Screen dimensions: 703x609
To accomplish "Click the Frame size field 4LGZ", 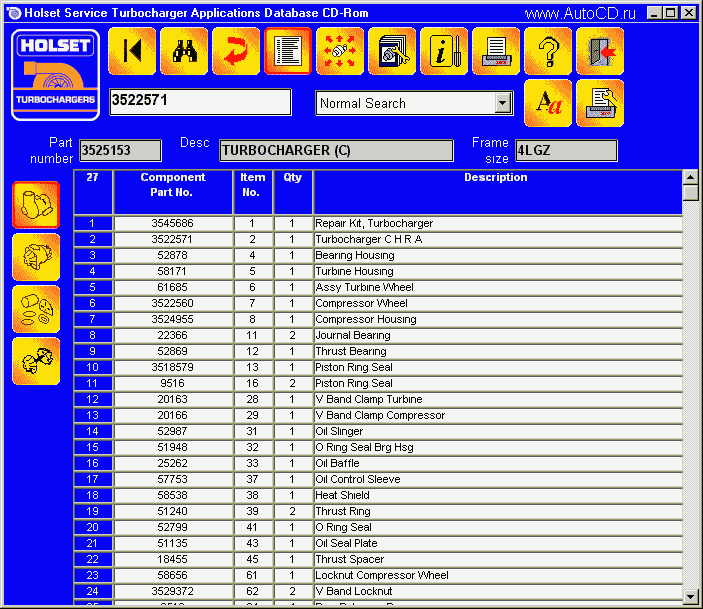I will coord(566,150).
